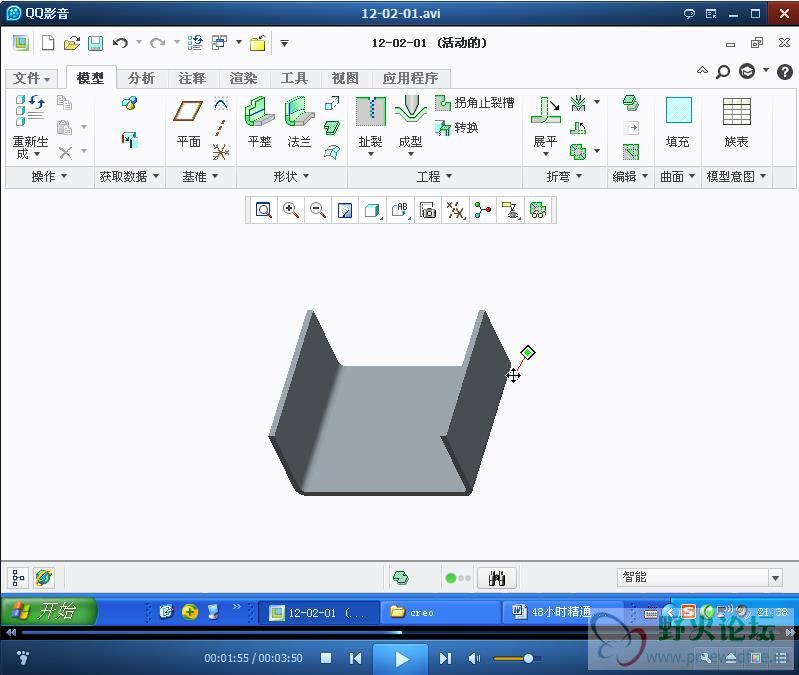Viewport: 799px width, 675px height.
Task: Open the 12-02-01 taskbar window button
Action: 319,612
